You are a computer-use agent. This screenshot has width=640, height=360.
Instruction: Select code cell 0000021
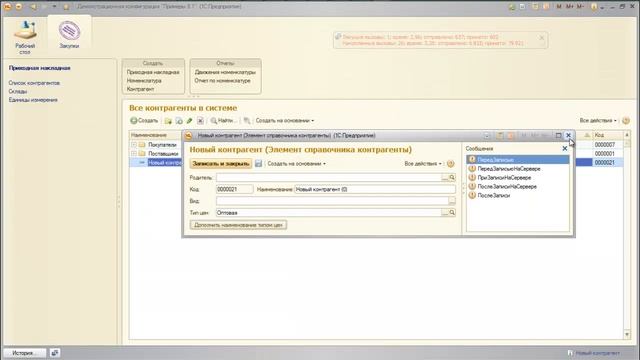(608, 162)
